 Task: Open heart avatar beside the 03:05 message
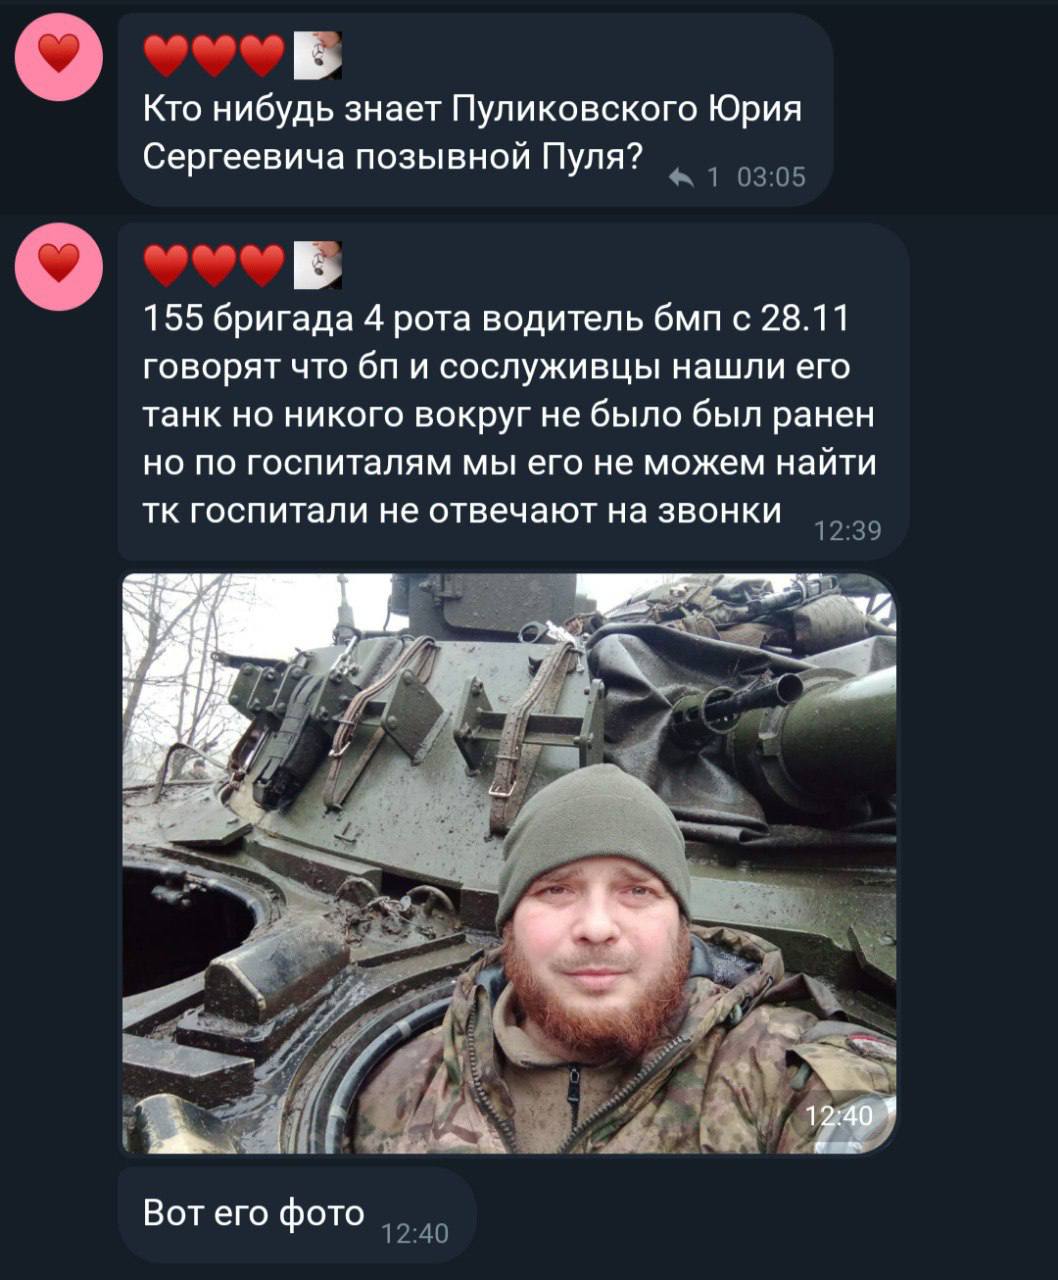coord(59,56)
